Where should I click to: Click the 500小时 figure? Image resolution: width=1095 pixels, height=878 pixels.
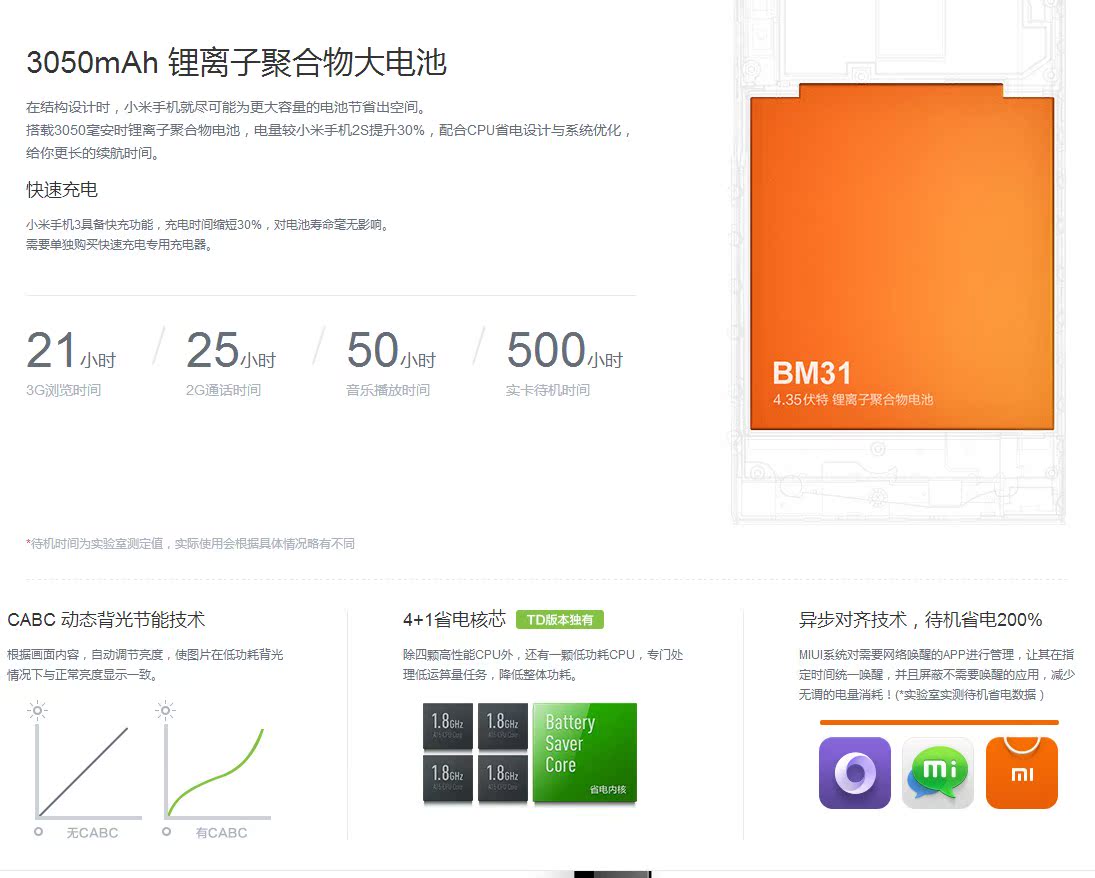[x=564, y=350]
